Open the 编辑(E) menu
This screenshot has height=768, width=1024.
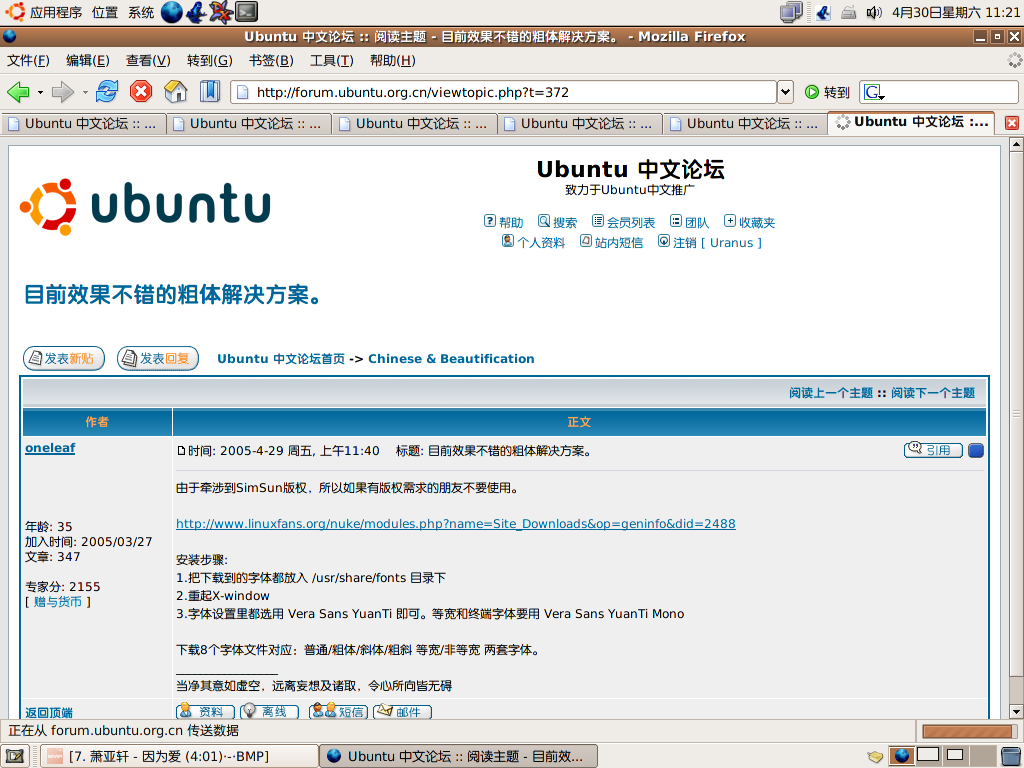click(x=88, y=61)
